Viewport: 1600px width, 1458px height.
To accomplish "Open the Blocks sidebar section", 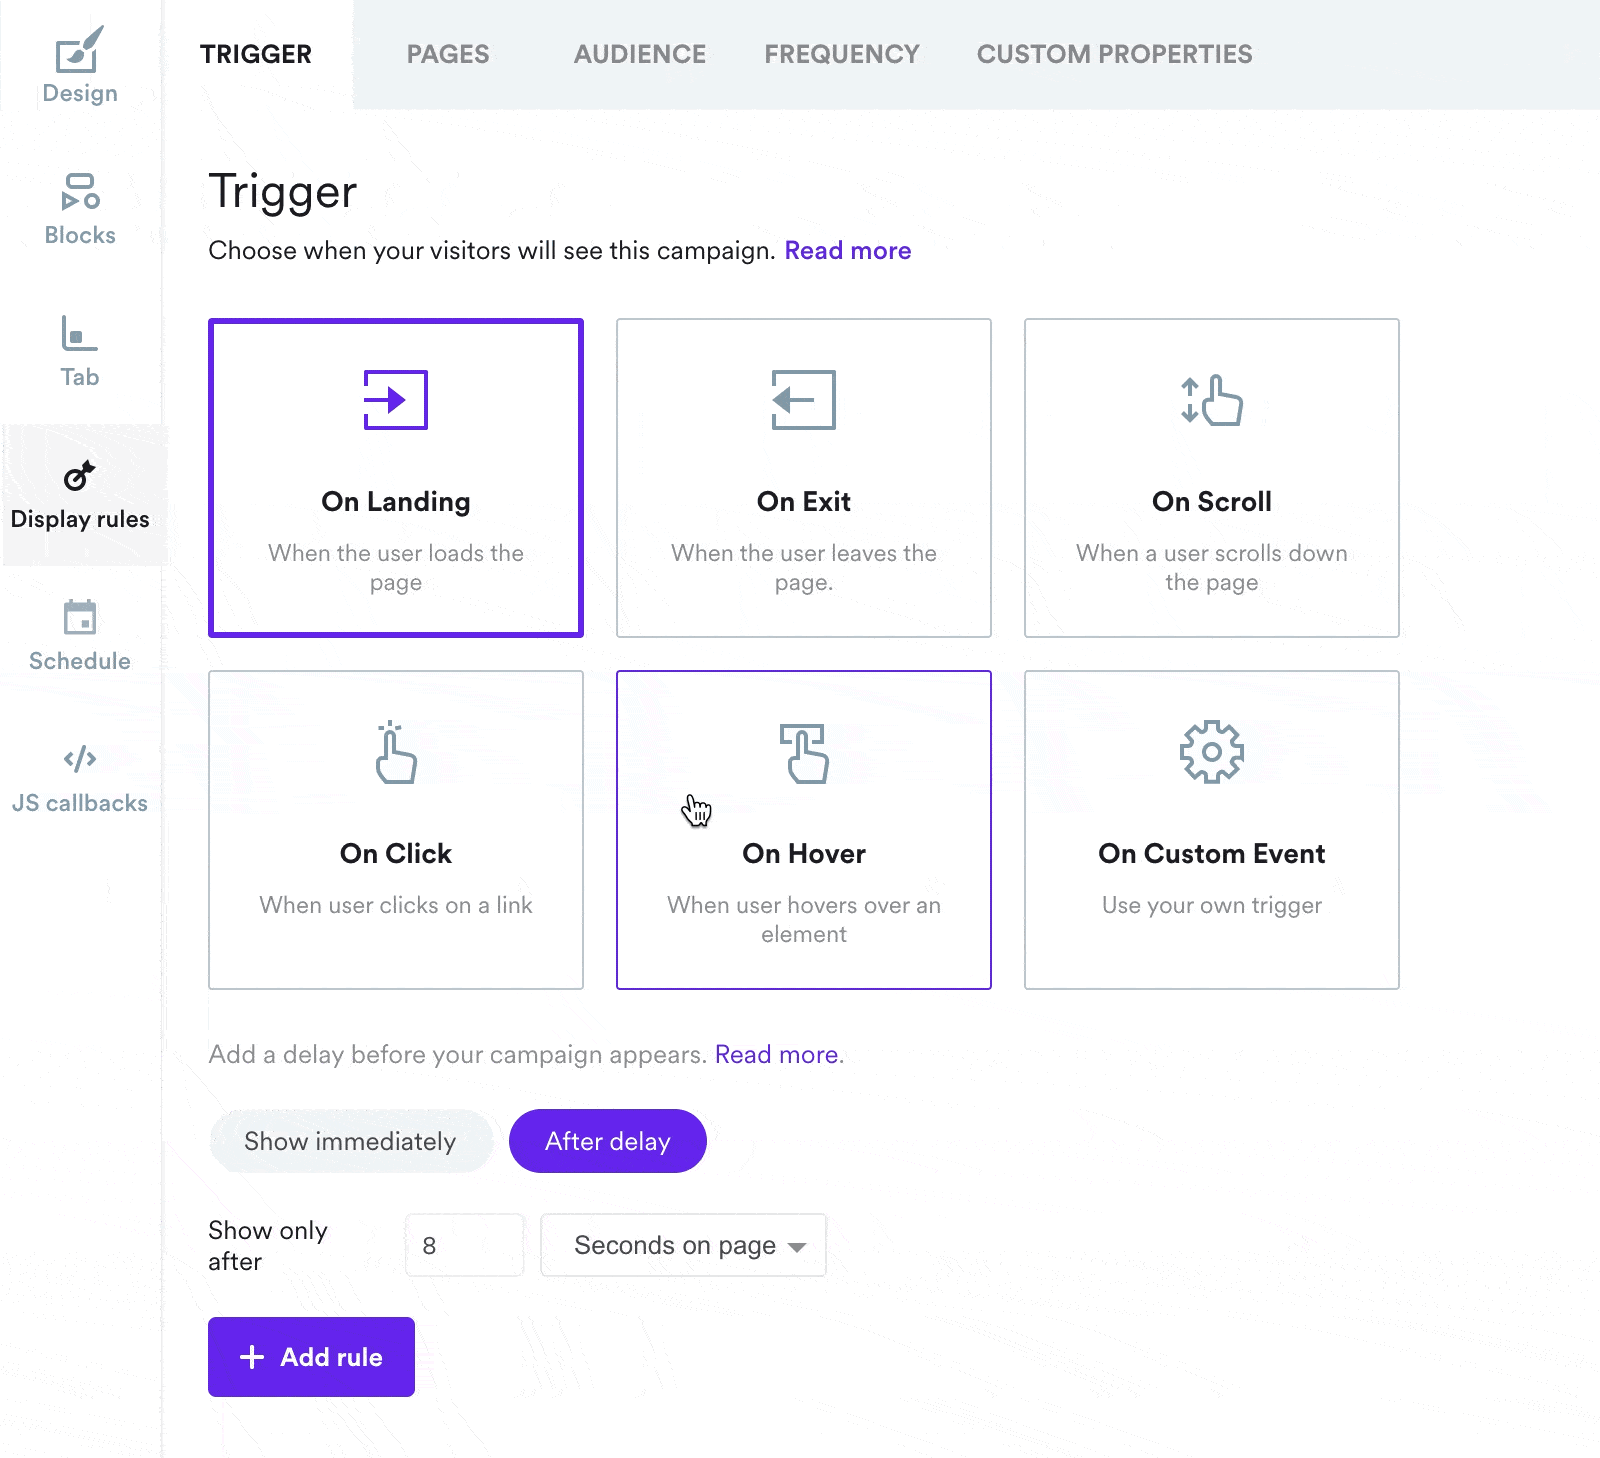I will [80, 209].
